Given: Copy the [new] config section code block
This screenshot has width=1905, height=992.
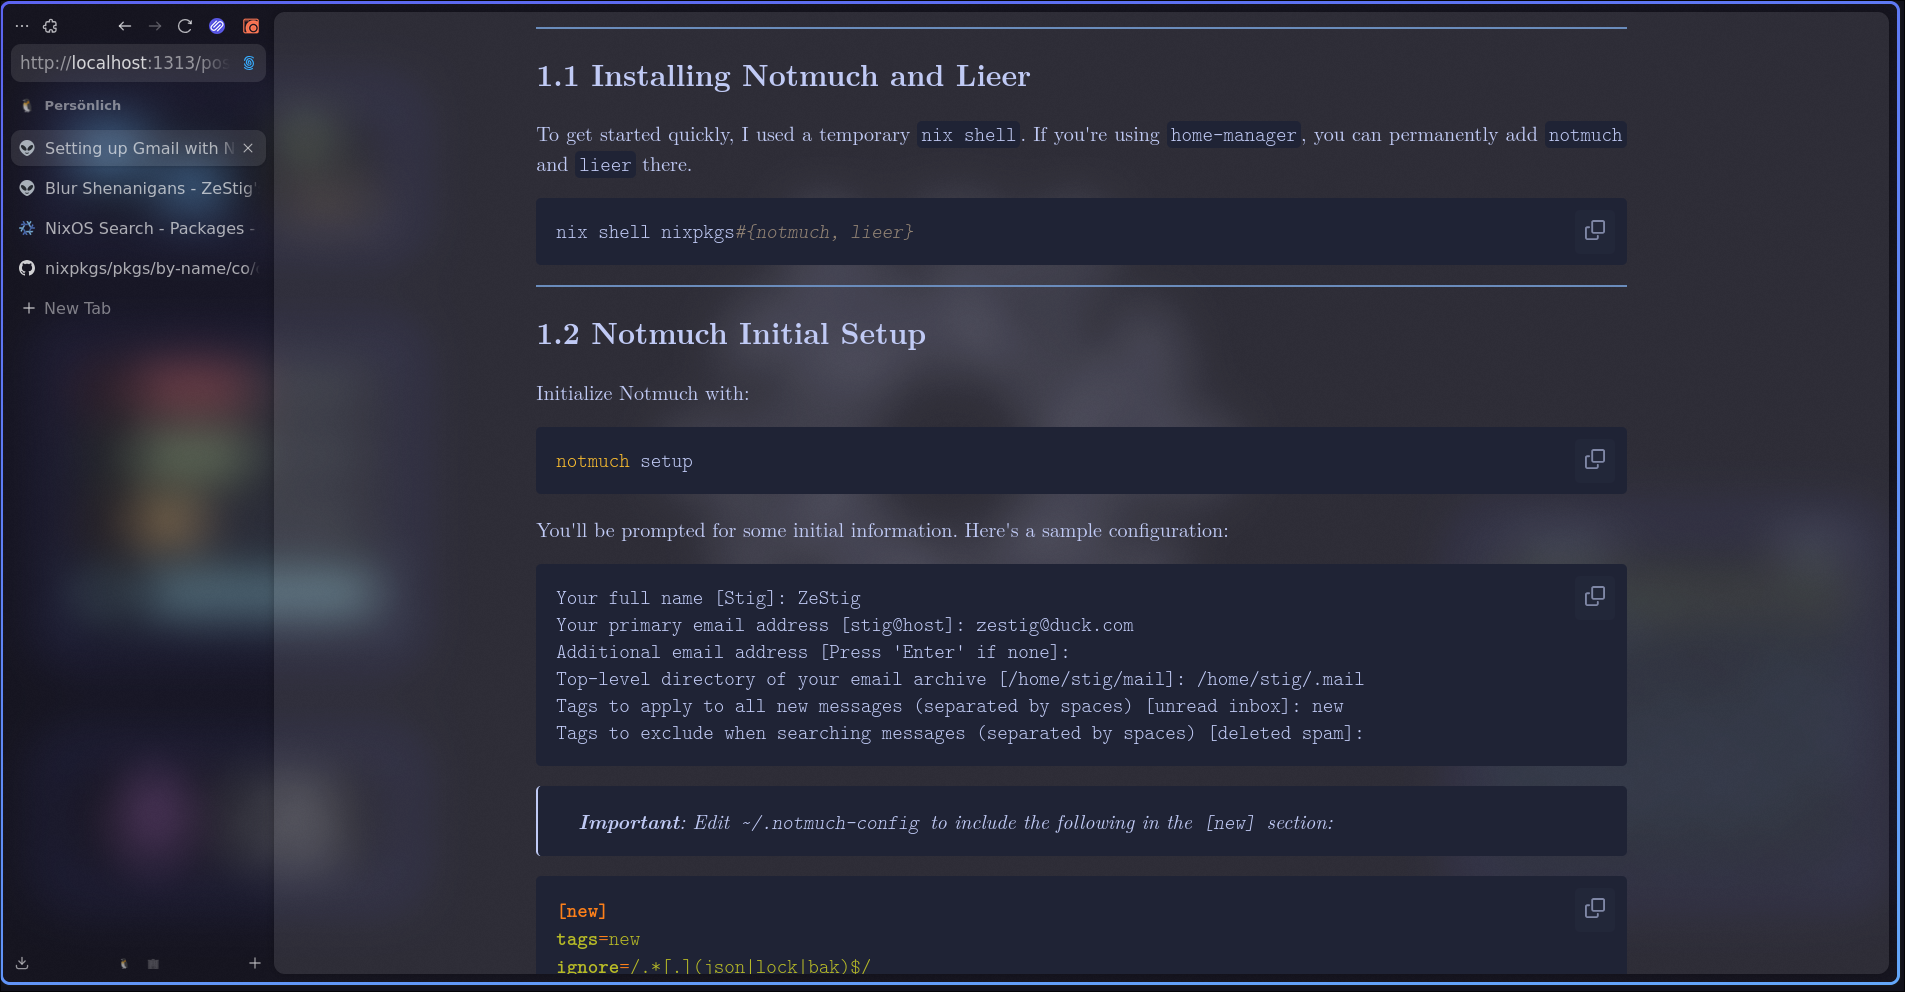Looking at the screenshot, I should (1594, 909).
